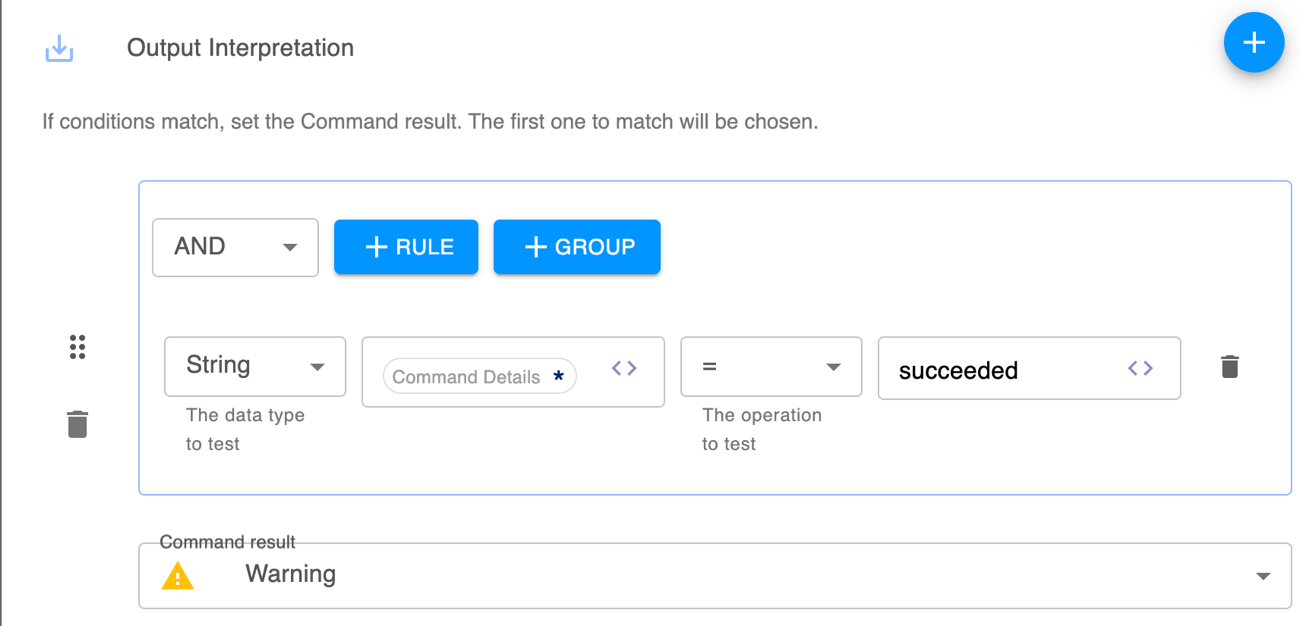This screenshot has width=1300, height=626.
Task: Remove the rule with the trash icon beside succeeded
Action: click(1230, 367)
